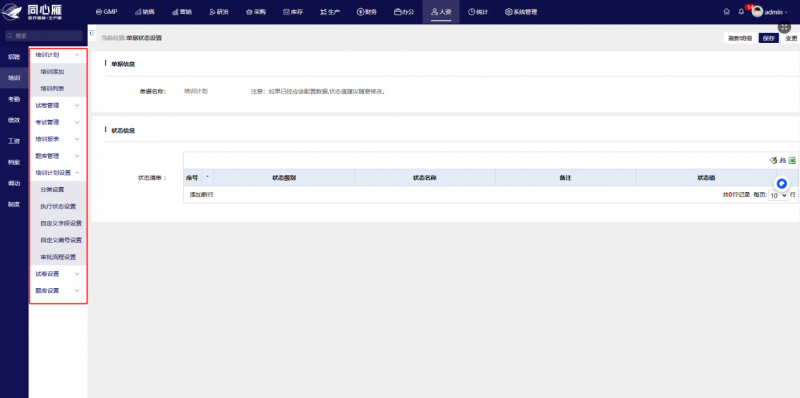Open the GMP top menu
This screenshot has width=800, height=398.
(107, 12)
